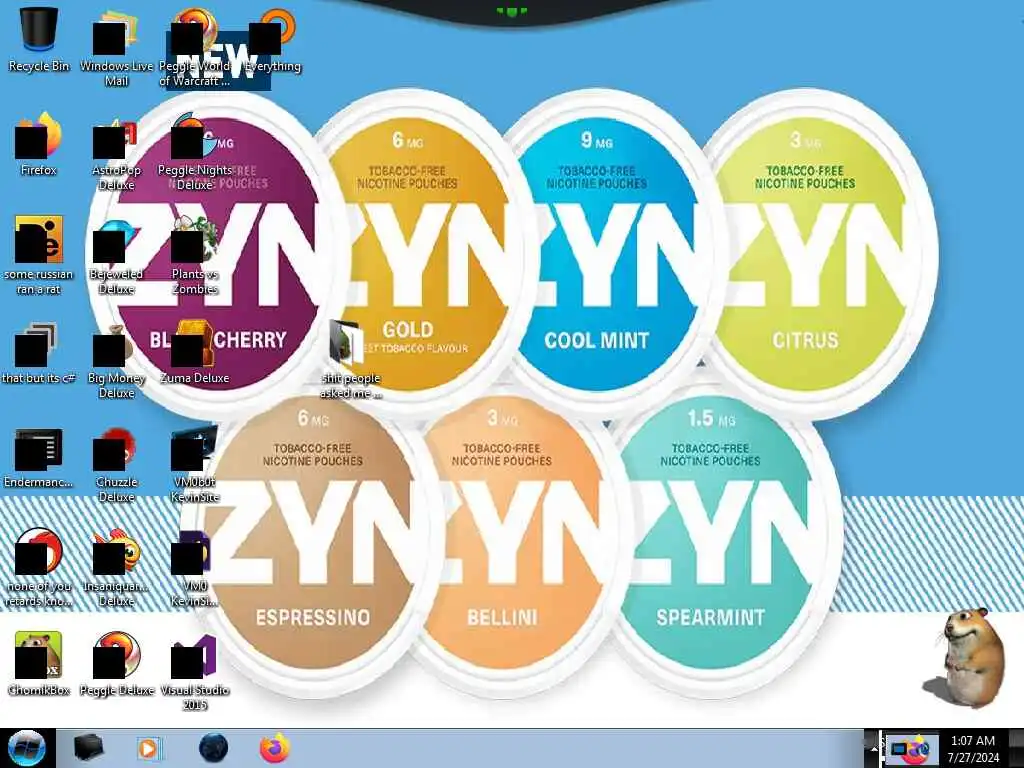Click the Show desktop button
The width and height of the screenshot is (1024, 768).
click(1016, 748)
